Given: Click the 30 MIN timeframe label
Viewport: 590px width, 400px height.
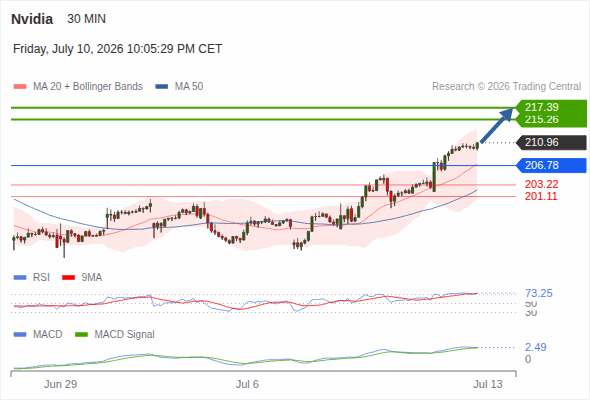Looking at the screenshot, I should point(87,19).
